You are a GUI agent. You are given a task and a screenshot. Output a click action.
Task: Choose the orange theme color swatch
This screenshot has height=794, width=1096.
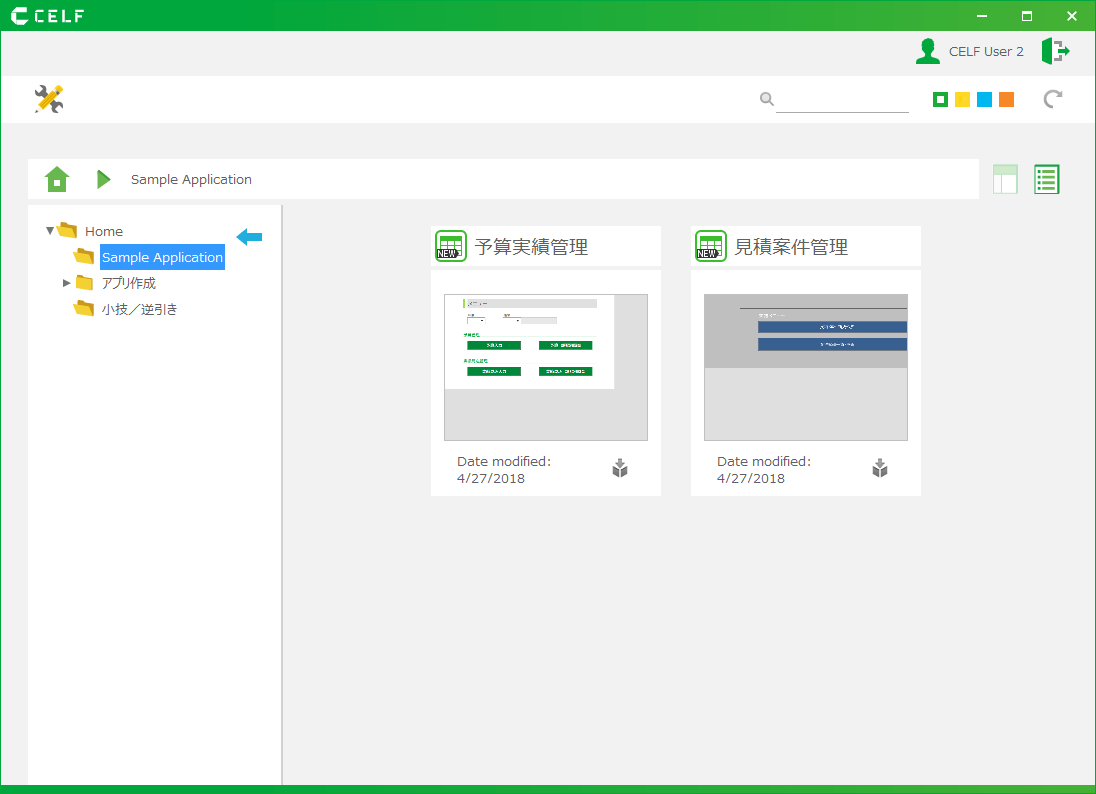[x=1006, y=99]
